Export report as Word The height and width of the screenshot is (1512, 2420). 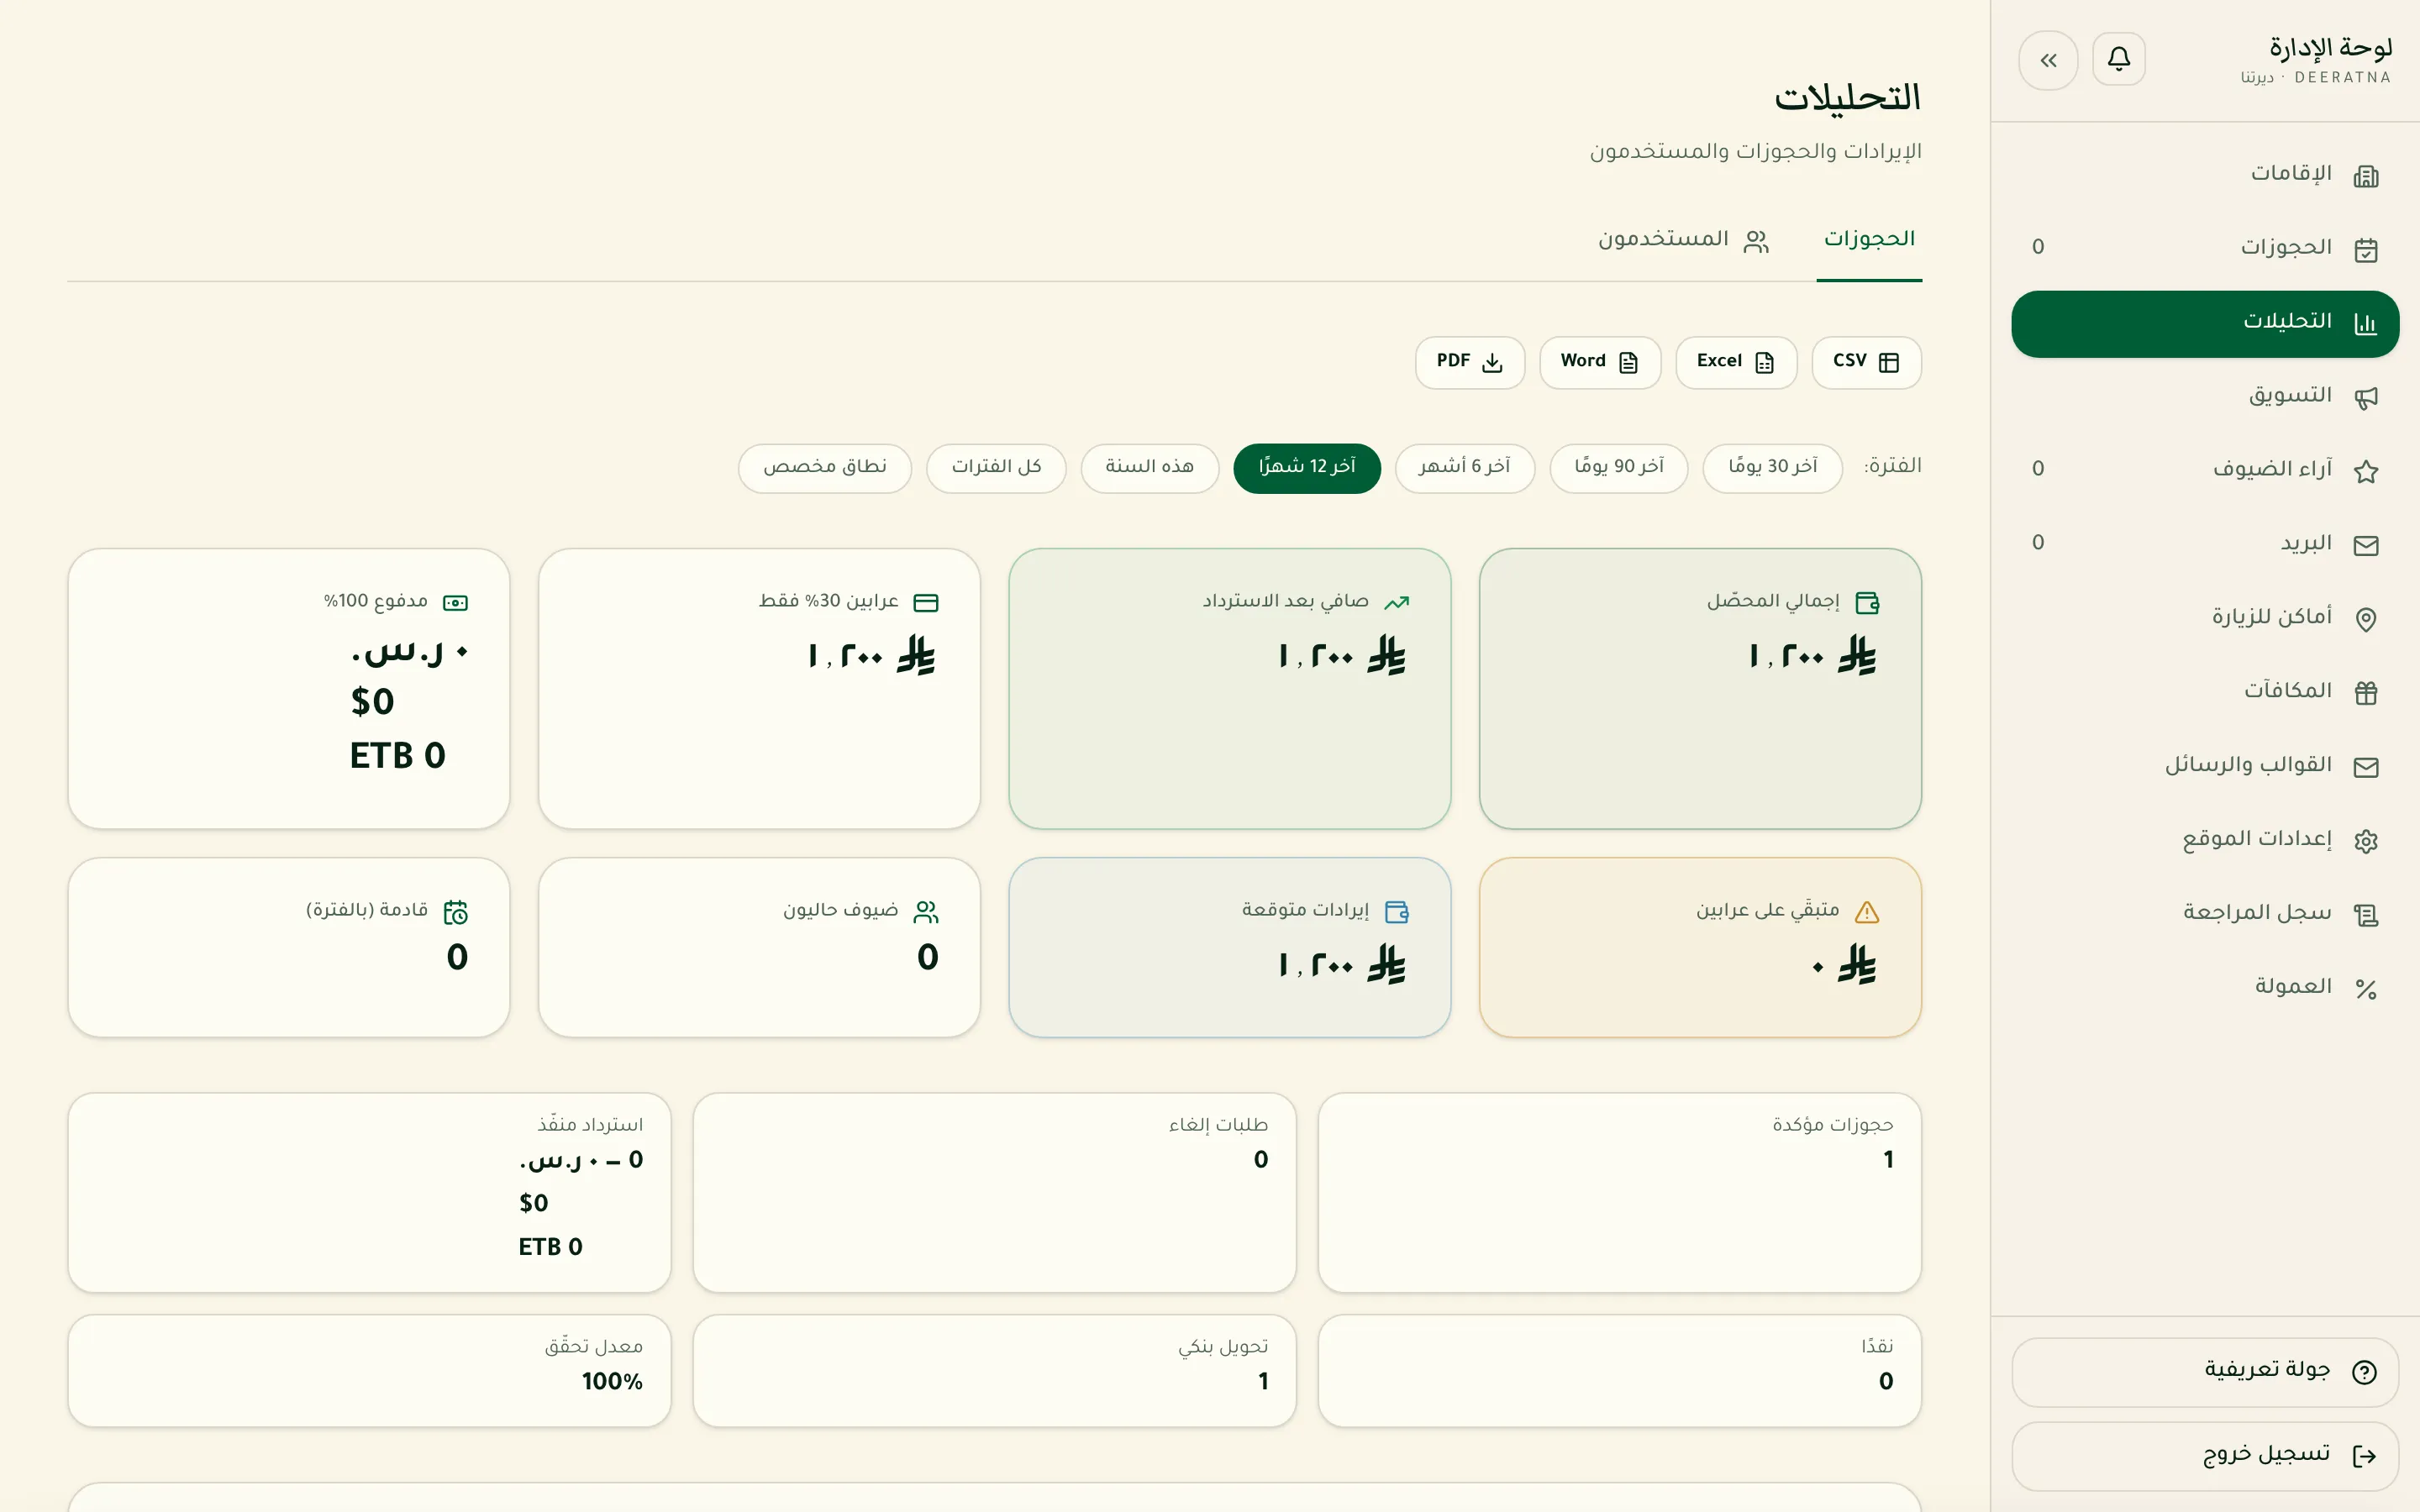click(x=1600, y=362)
